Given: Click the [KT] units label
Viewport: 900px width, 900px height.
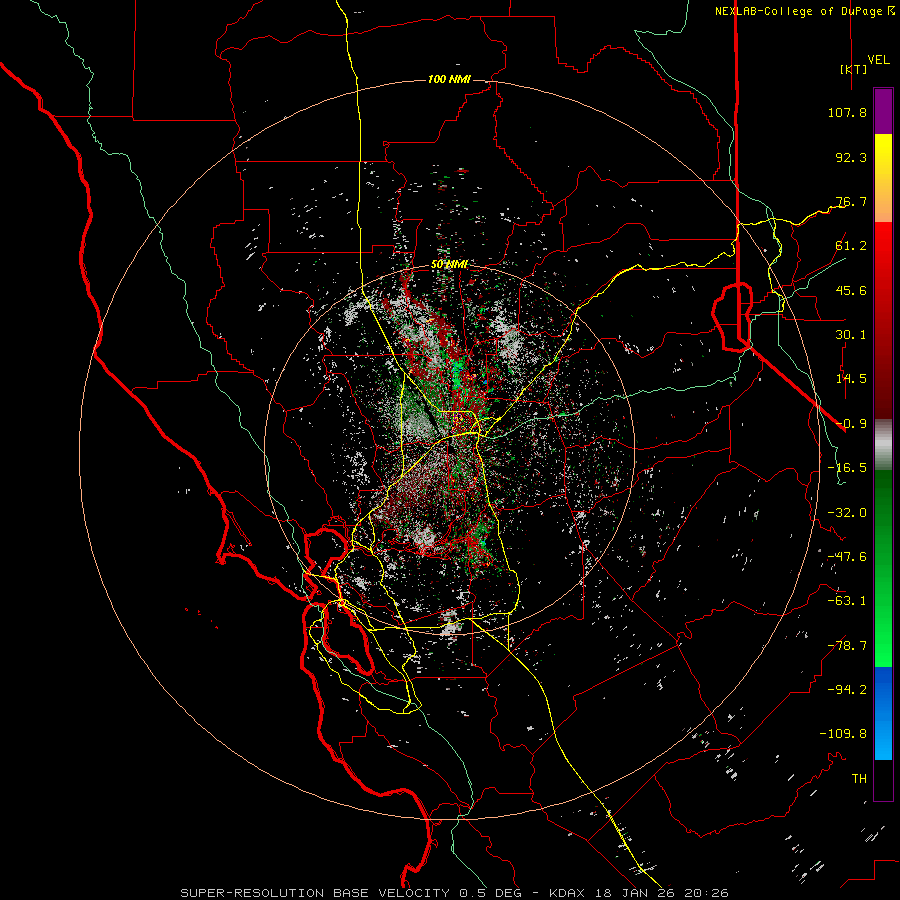Looking at the screenshot, I should point(854,69).
